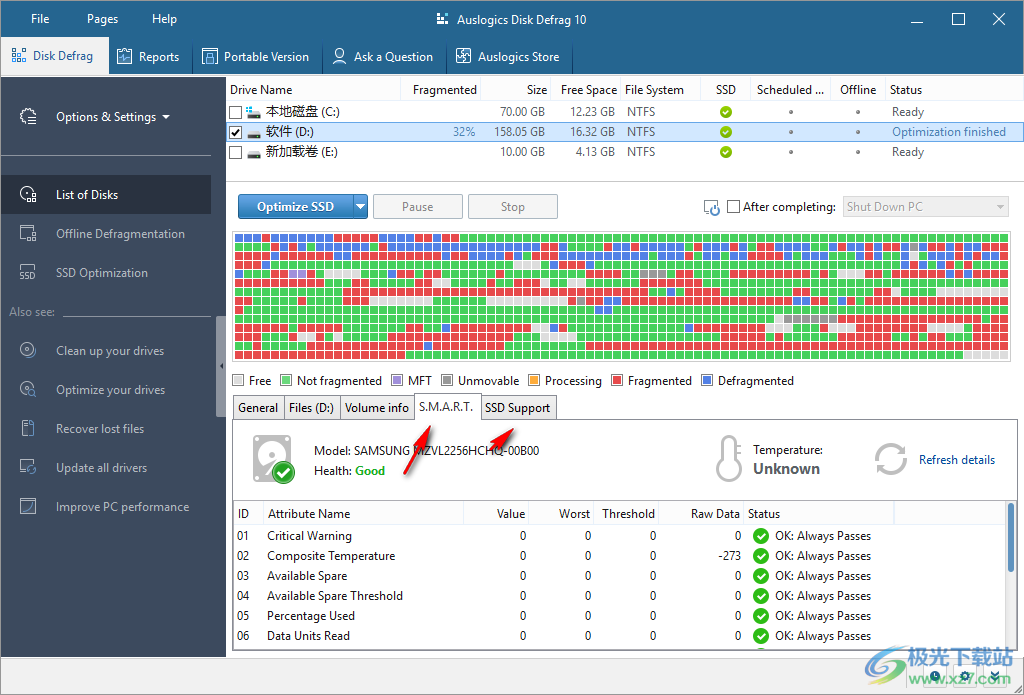Click the Not fragmented green legend swatch
Viewport: 1024px width, 695px height.
(286, 380)
